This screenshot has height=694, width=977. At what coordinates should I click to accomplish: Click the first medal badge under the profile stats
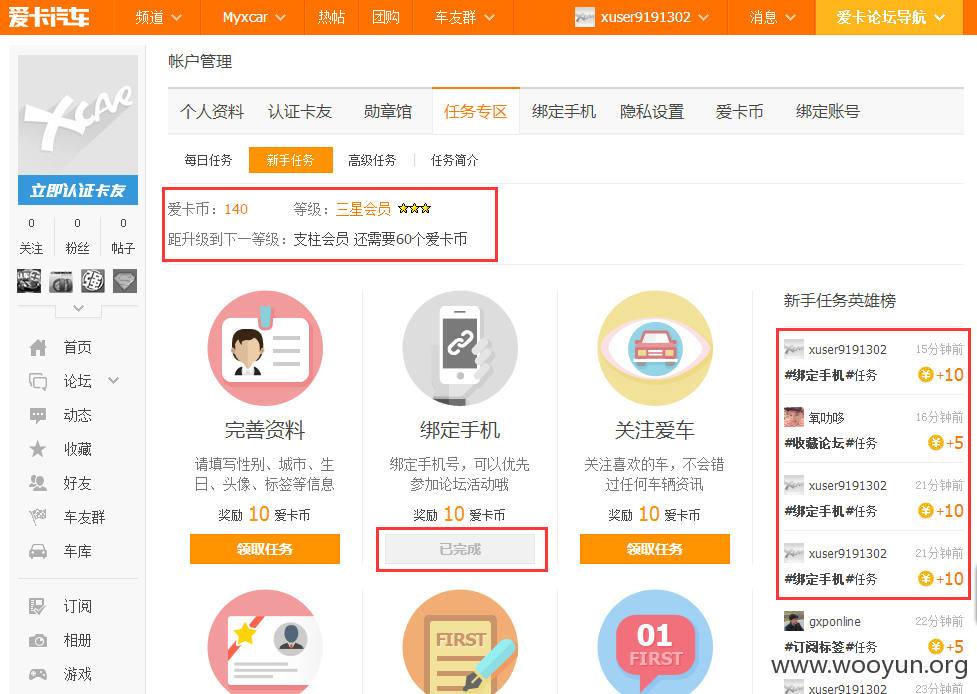tap(29, 281)
